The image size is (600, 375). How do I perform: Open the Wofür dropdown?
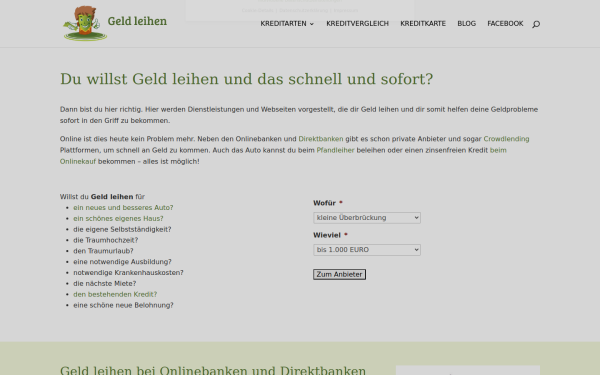(367, 218)
